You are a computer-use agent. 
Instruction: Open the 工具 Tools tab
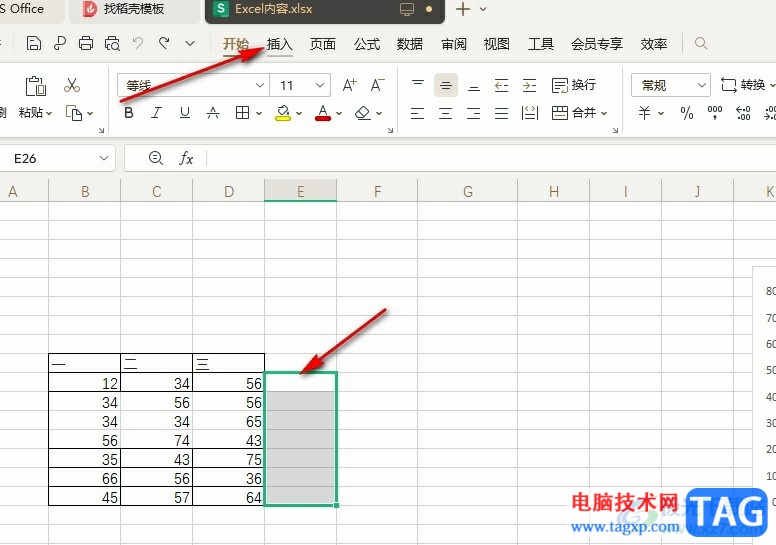[x=540, y=44]
